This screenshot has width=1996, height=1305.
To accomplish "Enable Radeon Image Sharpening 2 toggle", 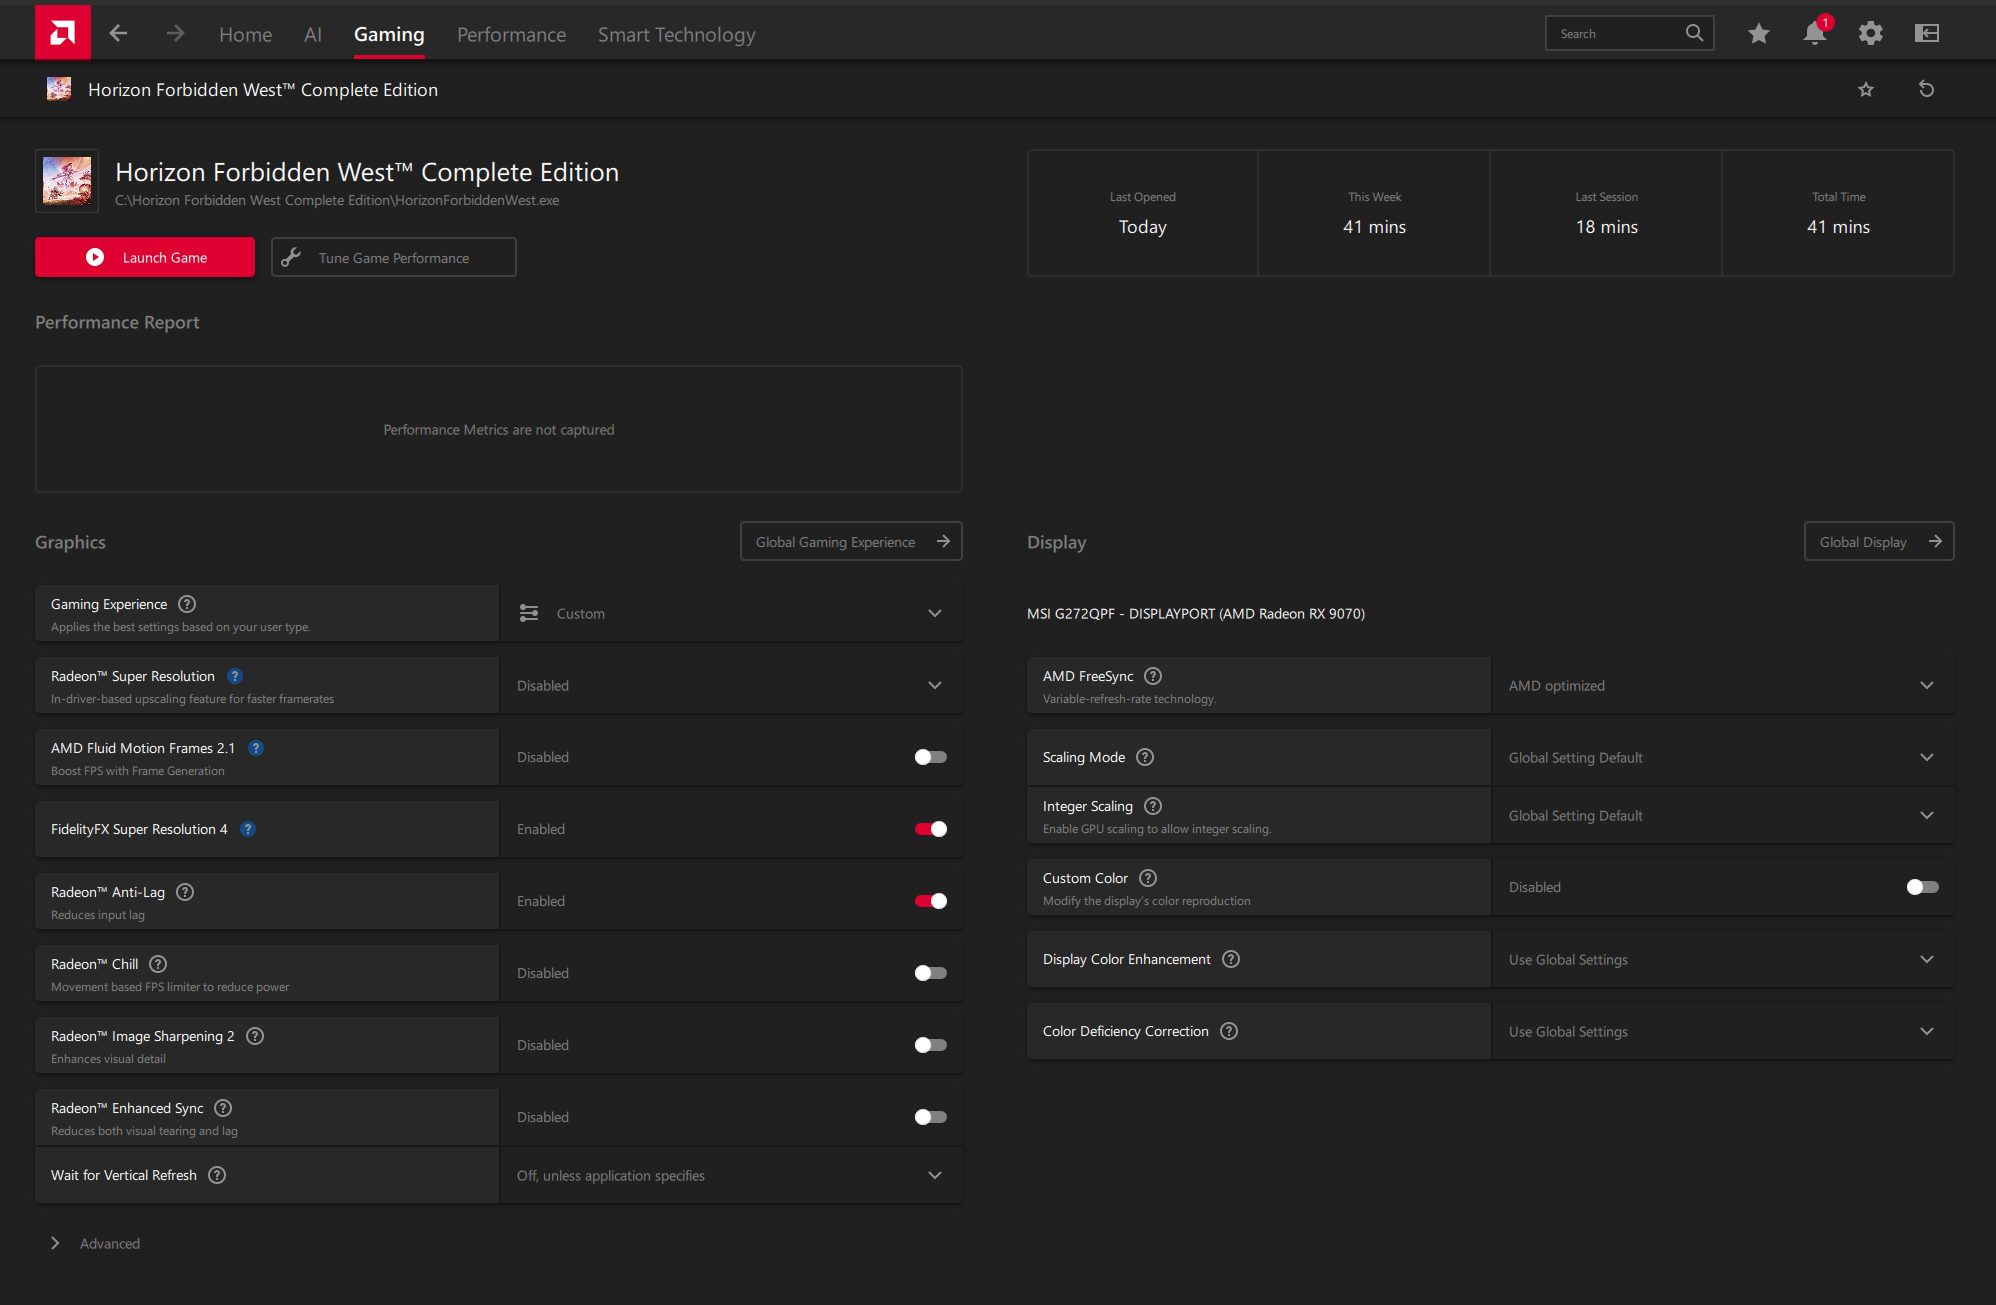I will coord(930,1045).
